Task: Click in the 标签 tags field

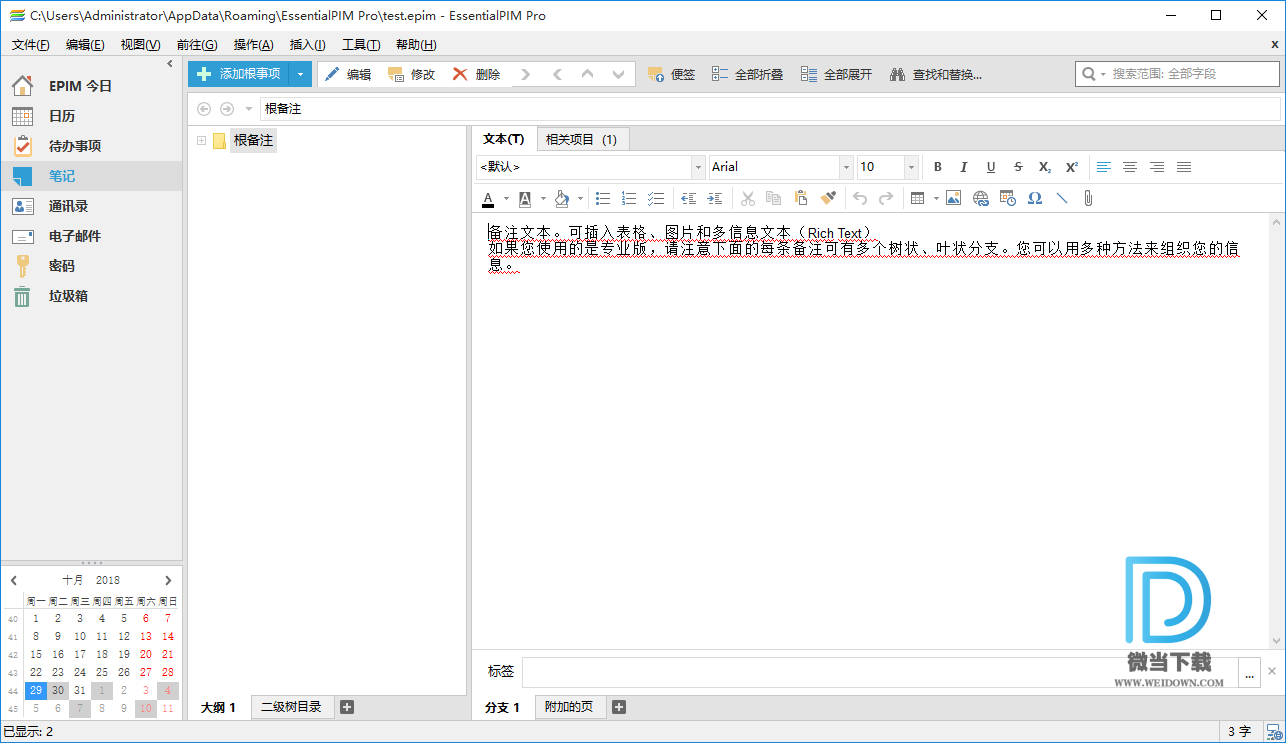Action: click(880, 672)
